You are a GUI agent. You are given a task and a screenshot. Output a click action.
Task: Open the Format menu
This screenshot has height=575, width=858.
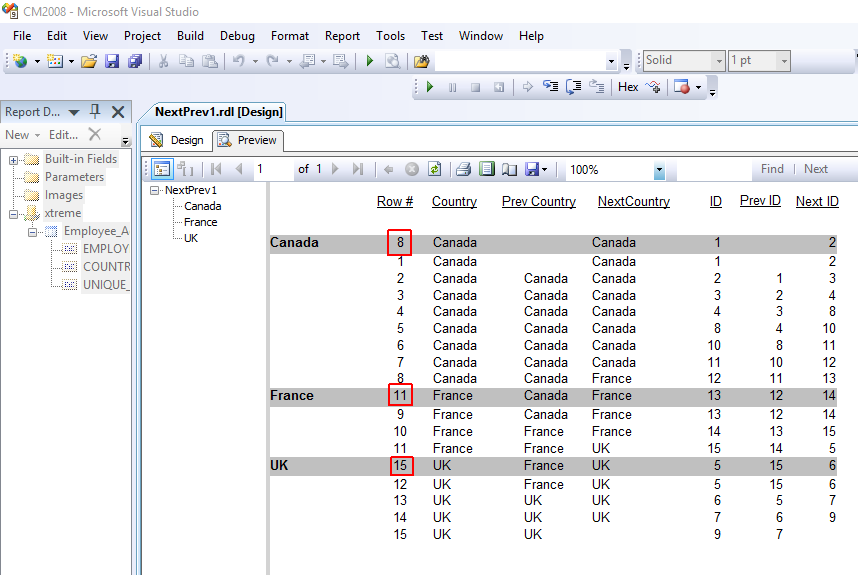[x=289, y=36]
